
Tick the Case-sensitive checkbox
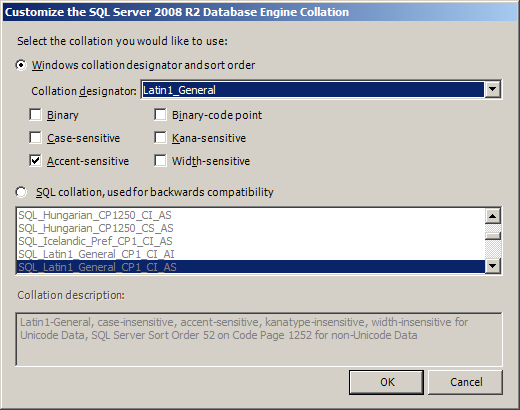pyautogui.click(x=35, y=138)
